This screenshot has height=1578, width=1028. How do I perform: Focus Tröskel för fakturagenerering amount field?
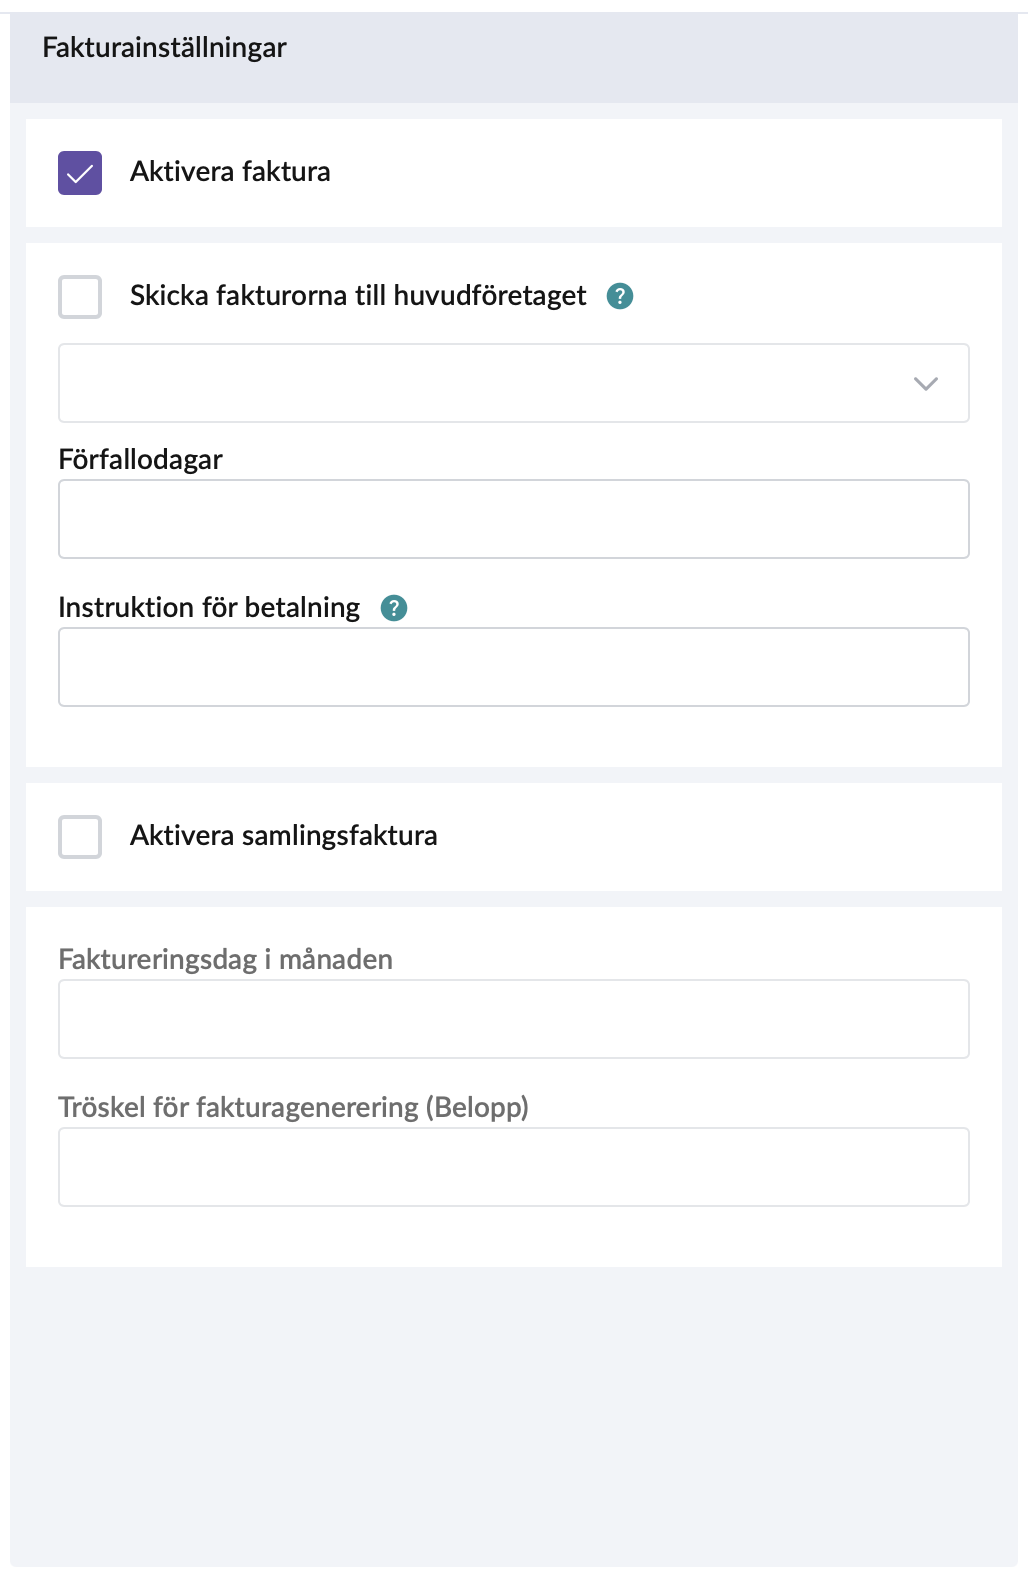click(514, 1167)
